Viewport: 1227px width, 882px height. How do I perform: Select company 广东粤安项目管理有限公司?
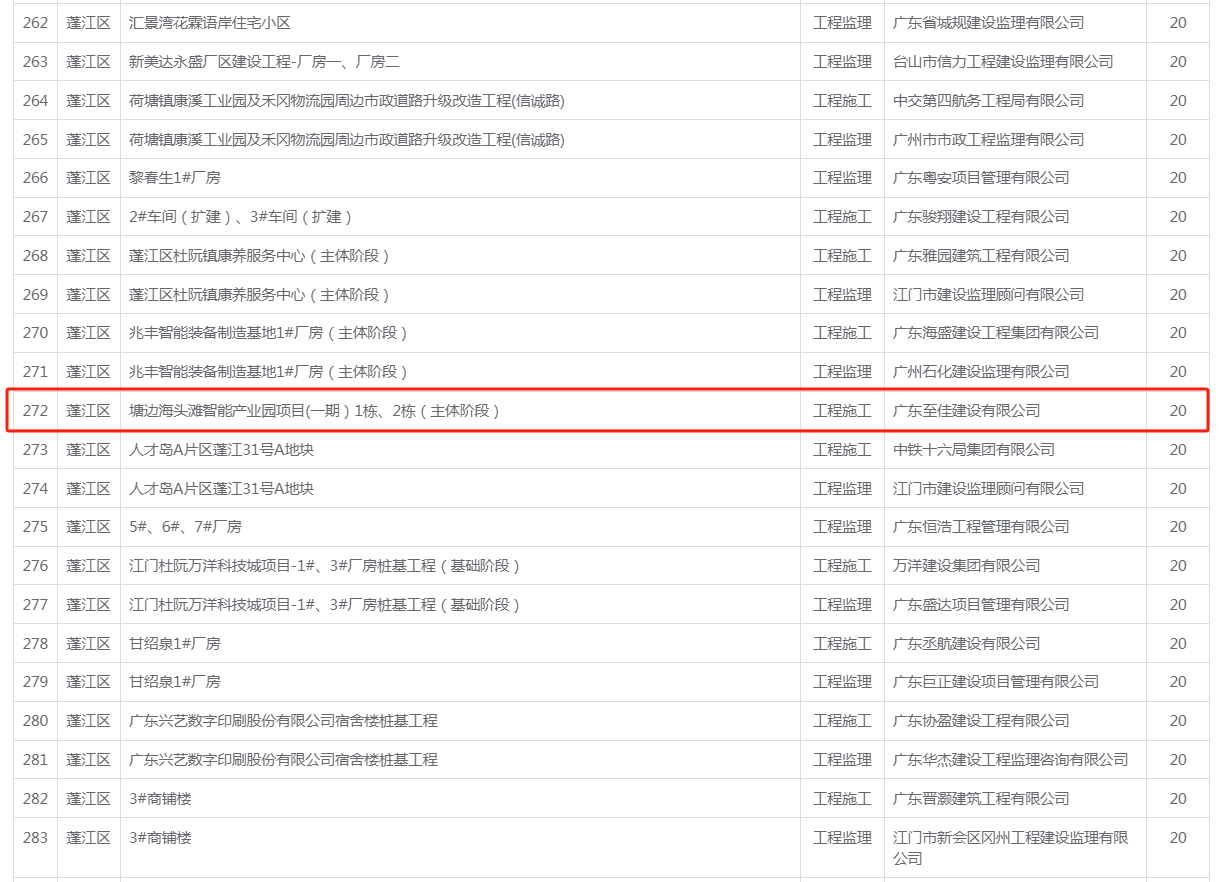click(981, 177)
